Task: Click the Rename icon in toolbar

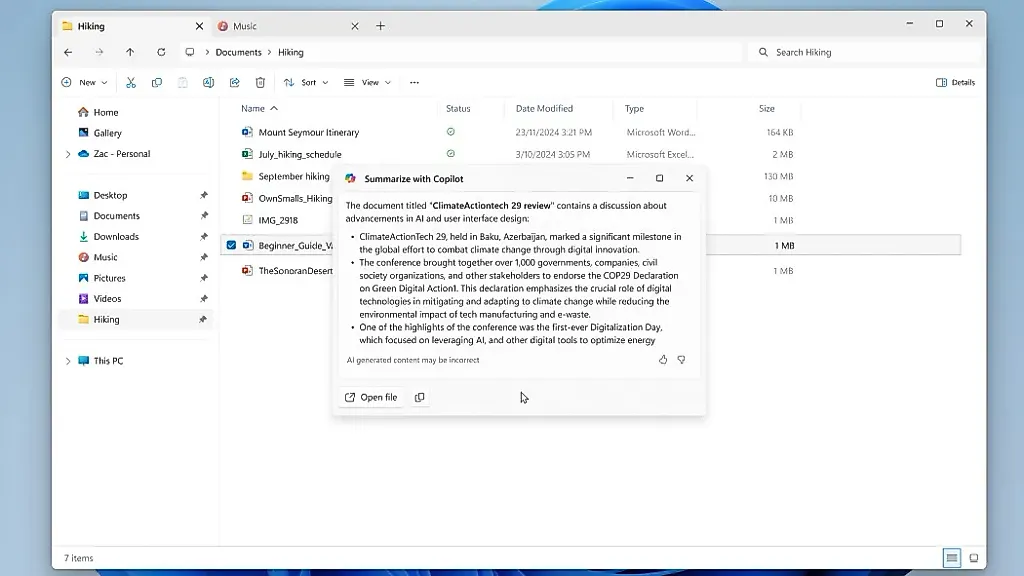Action: coord(208,82)
